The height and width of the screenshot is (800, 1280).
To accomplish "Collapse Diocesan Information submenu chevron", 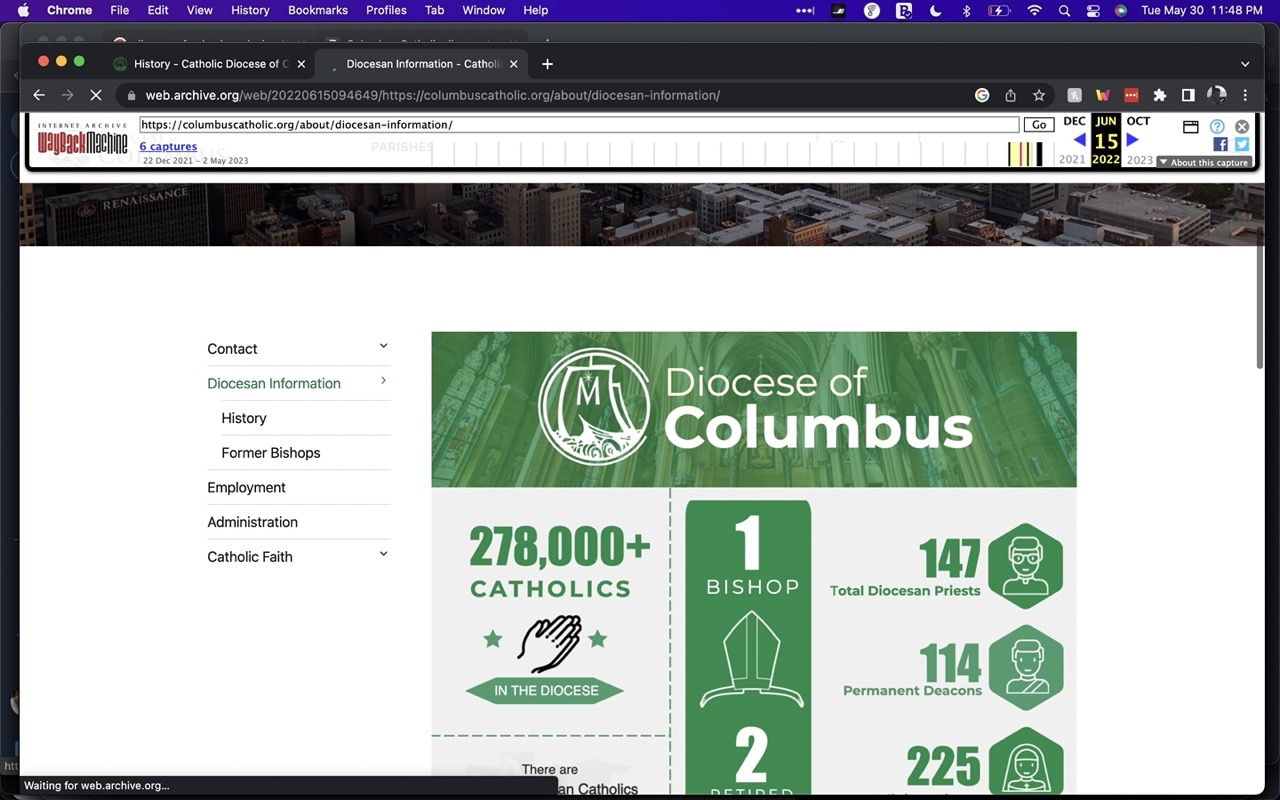I will click(383, 381).
